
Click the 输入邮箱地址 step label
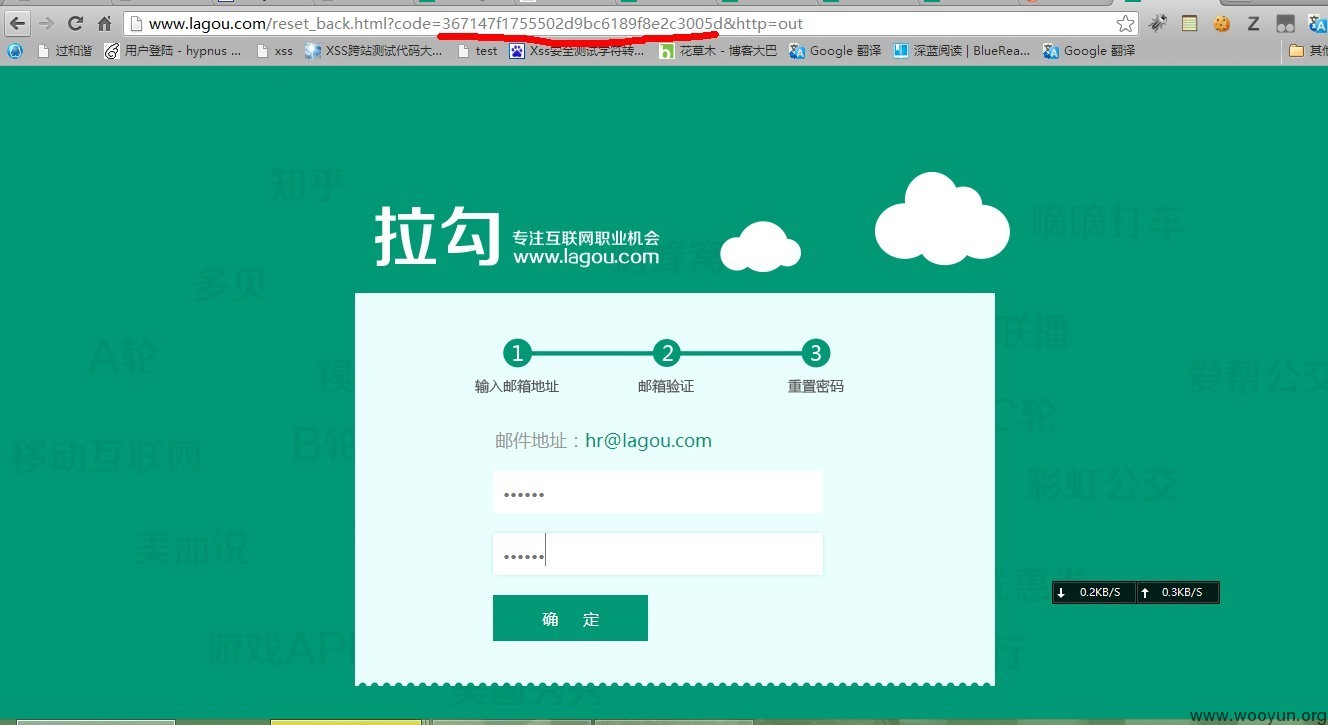pos(517,386)
